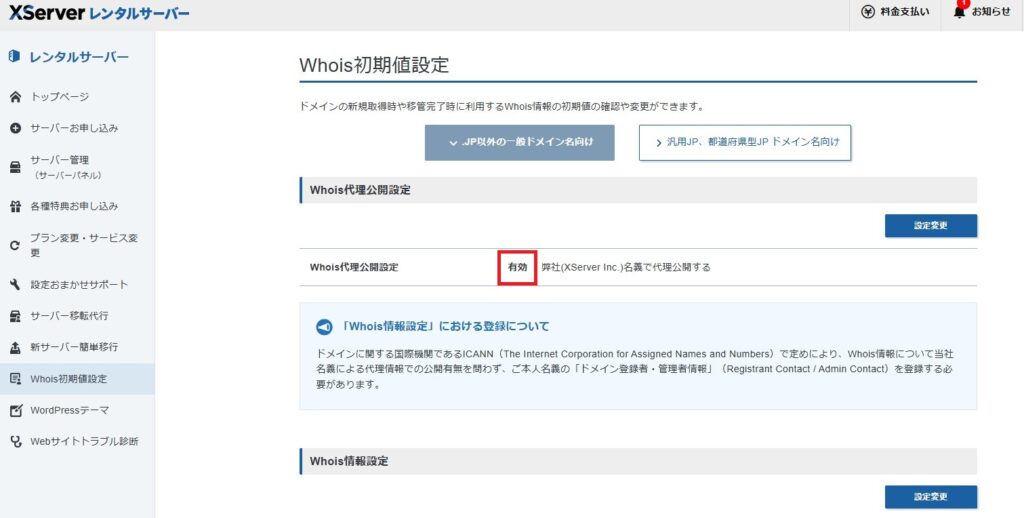
Task: Click the server icon beside サーバー管理
Action: click(15, 166)
